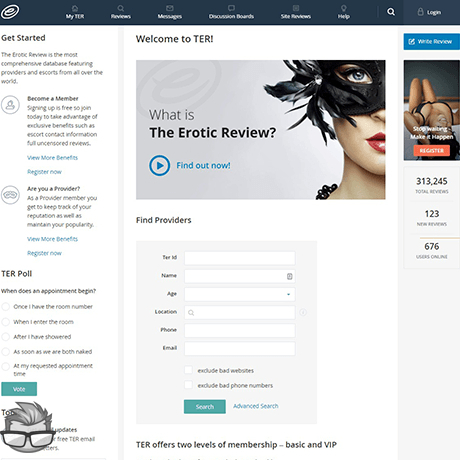
Task: Click the play button beside Find out now
Action: click(159, 165)
